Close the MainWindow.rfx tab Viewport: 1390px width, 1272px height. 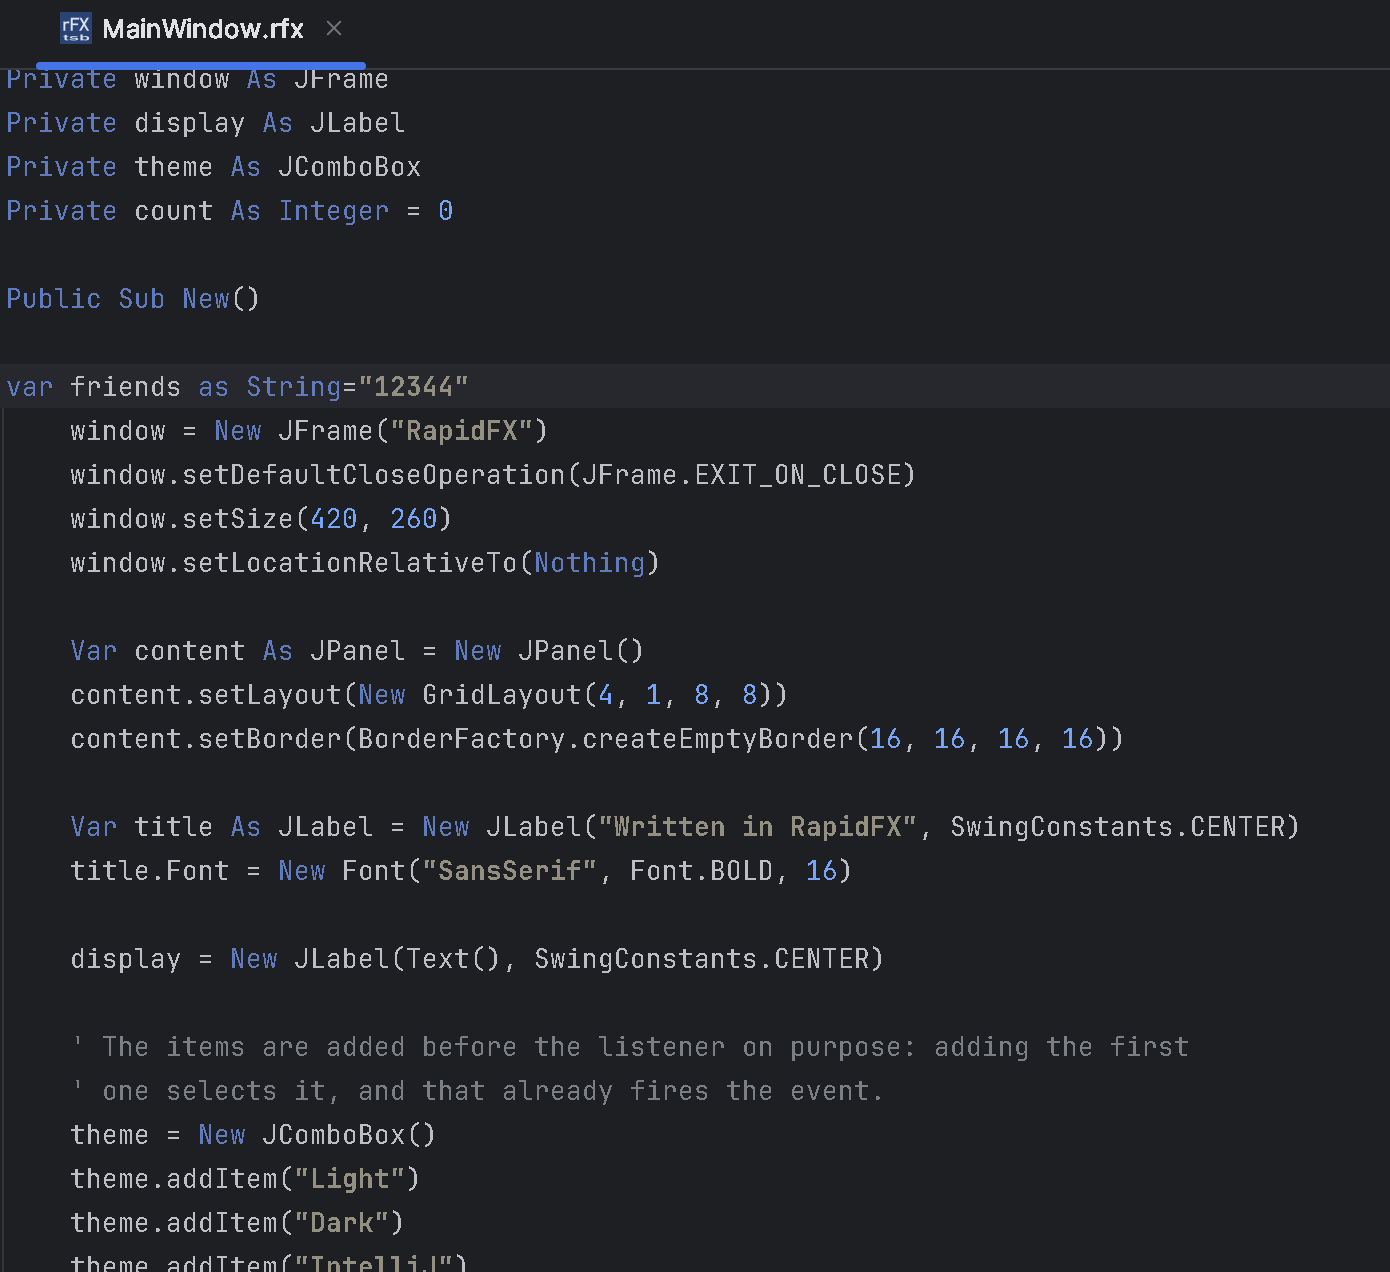[334, 29]
